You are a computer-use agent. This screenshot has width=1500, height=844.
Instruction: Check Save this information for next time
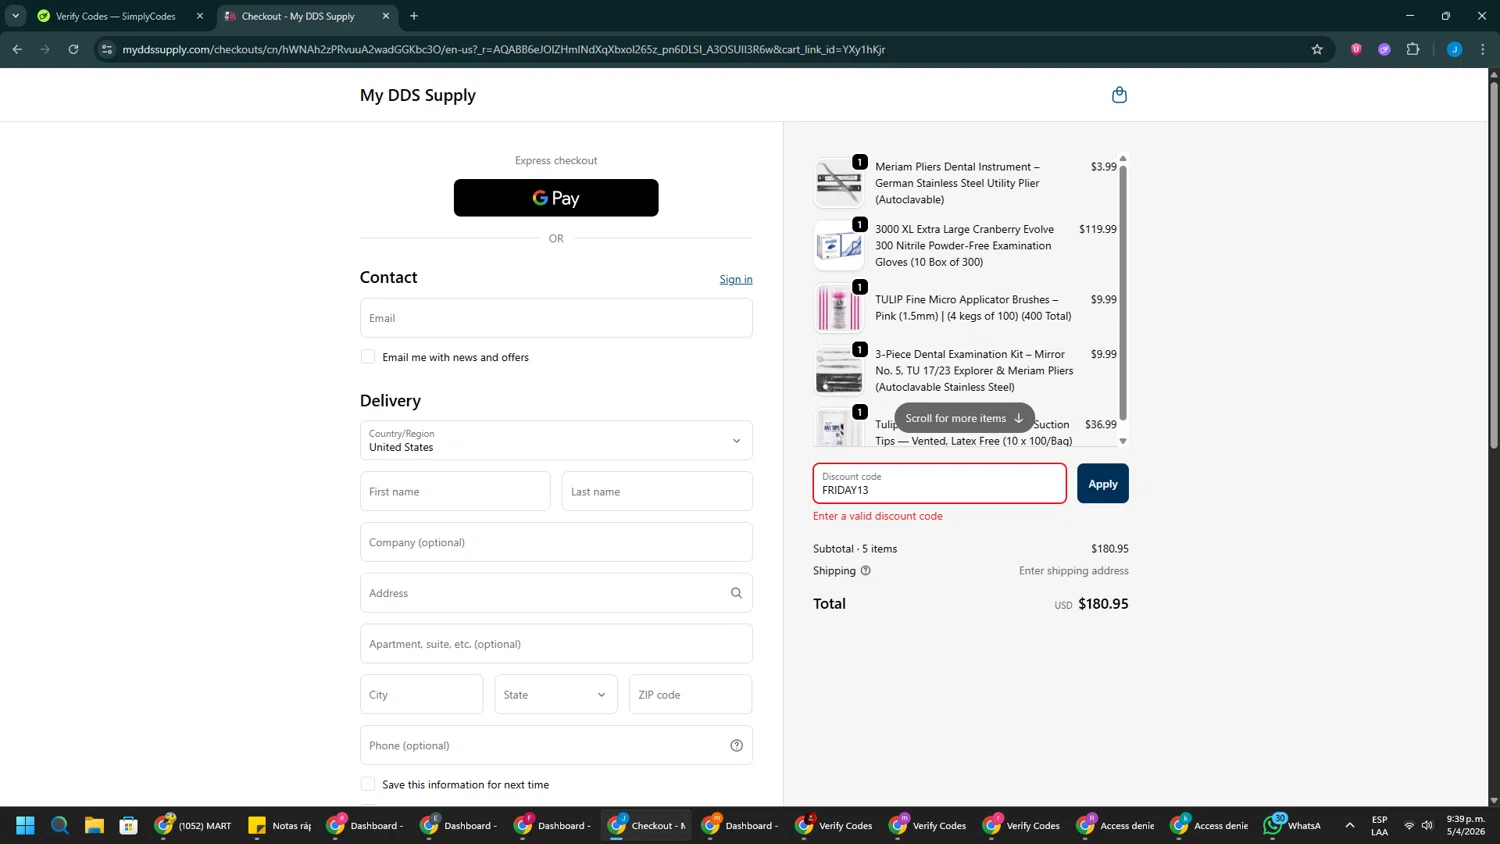pyautogui.click(x=368, y=784)
